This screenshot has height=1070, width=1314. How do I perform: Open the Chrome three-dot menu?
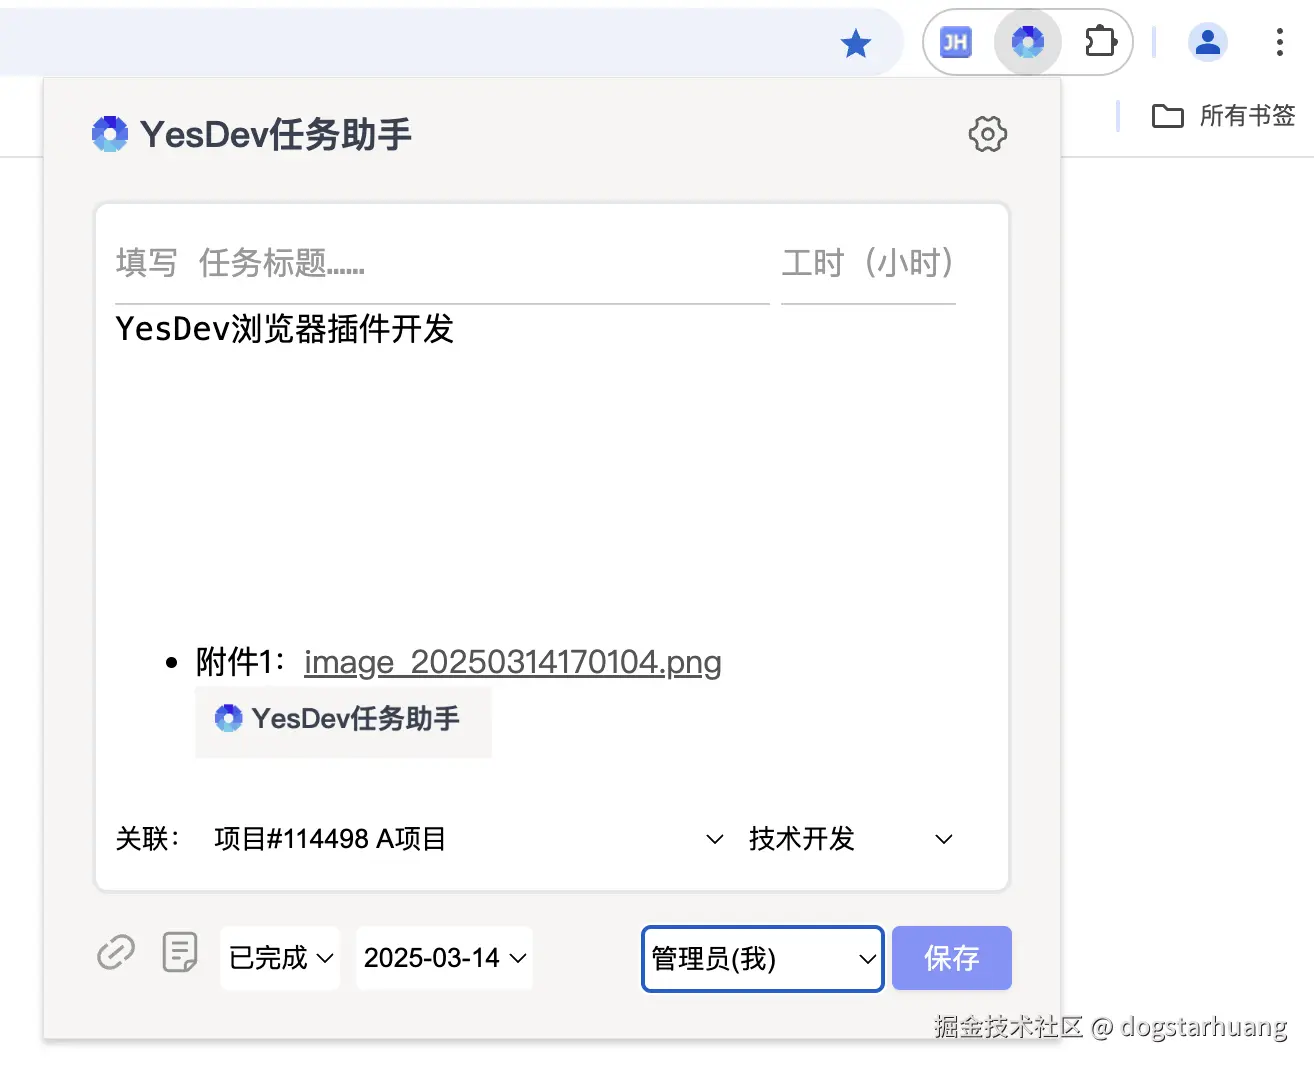point(1280,42)
